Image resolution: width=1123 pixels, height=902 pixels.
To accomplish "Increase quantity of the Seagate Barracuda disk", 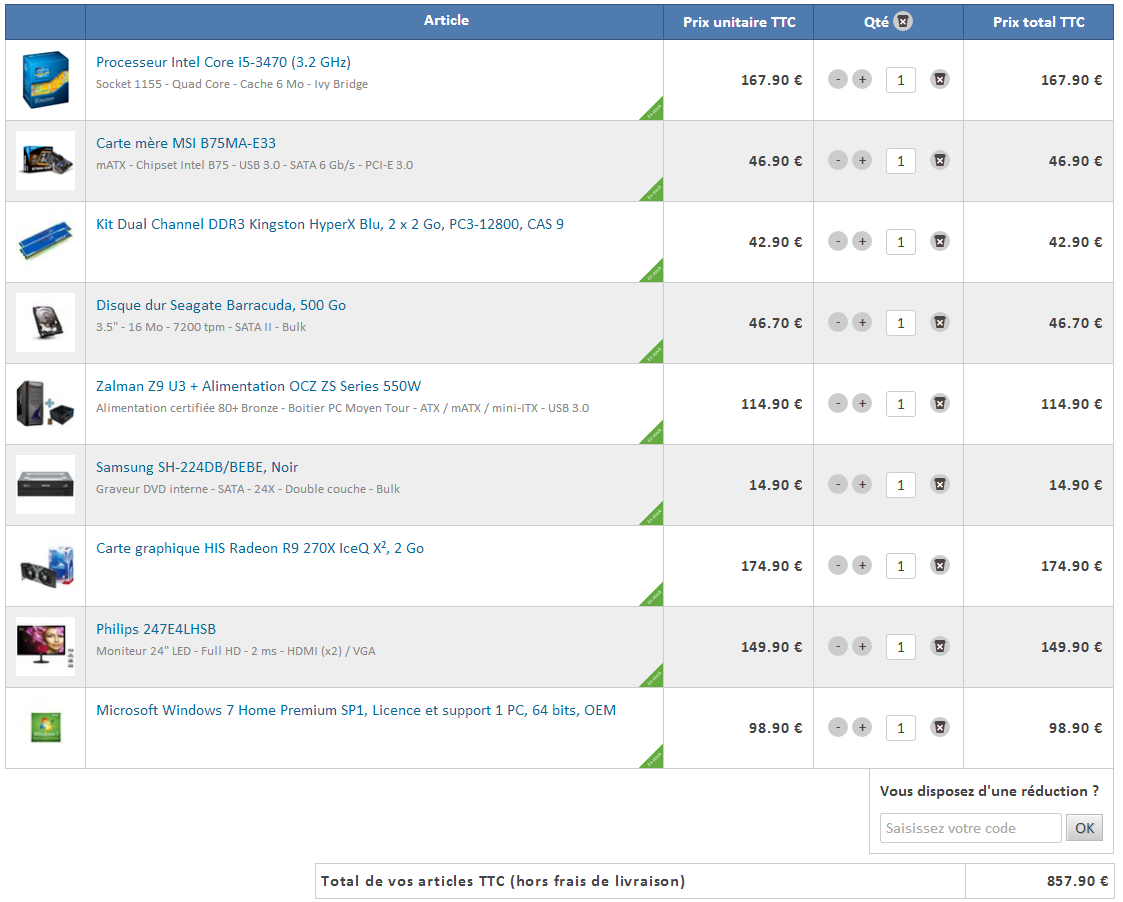I will pyautogui.click(x=862, y=322).
